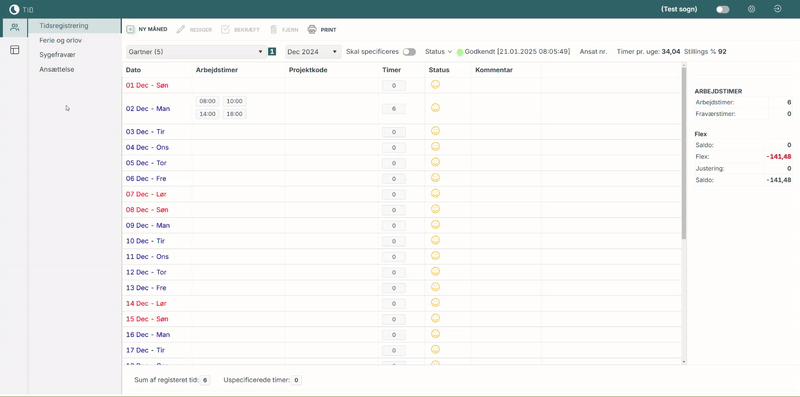Click the Projektkode column header
800x397 pixels.
pyautogui.click(x=308, y=70)
